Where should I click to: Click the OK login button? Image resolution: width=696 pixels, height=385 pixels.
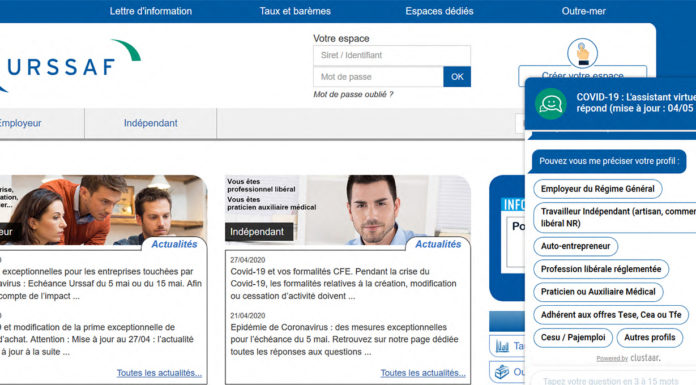coord(457,77)
